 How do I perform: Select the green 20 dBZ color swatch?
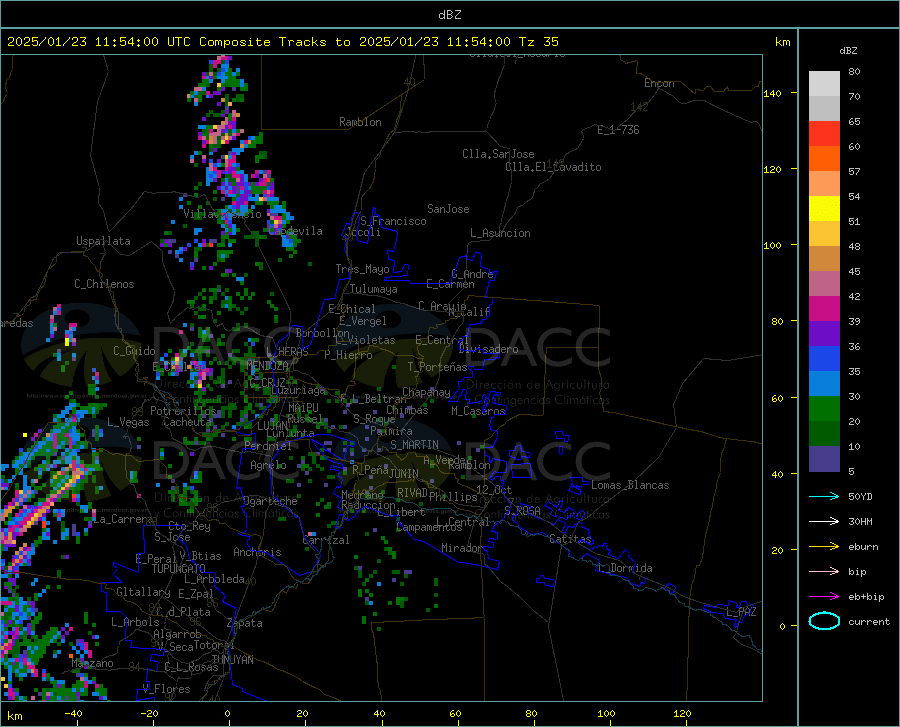pyautogui.click(x=824, y=409)
